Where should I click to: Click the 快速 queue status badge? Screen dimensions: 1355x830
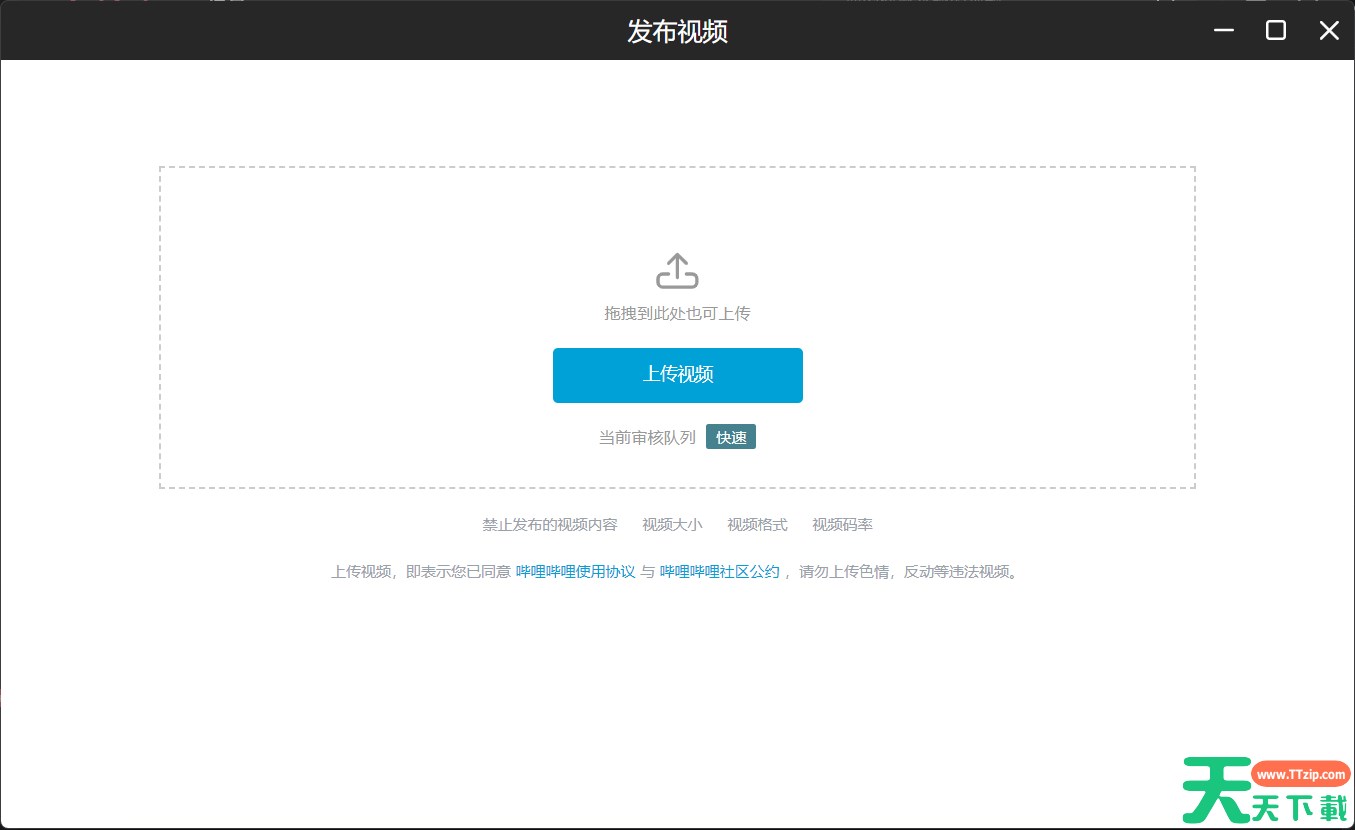click(730, 437)
